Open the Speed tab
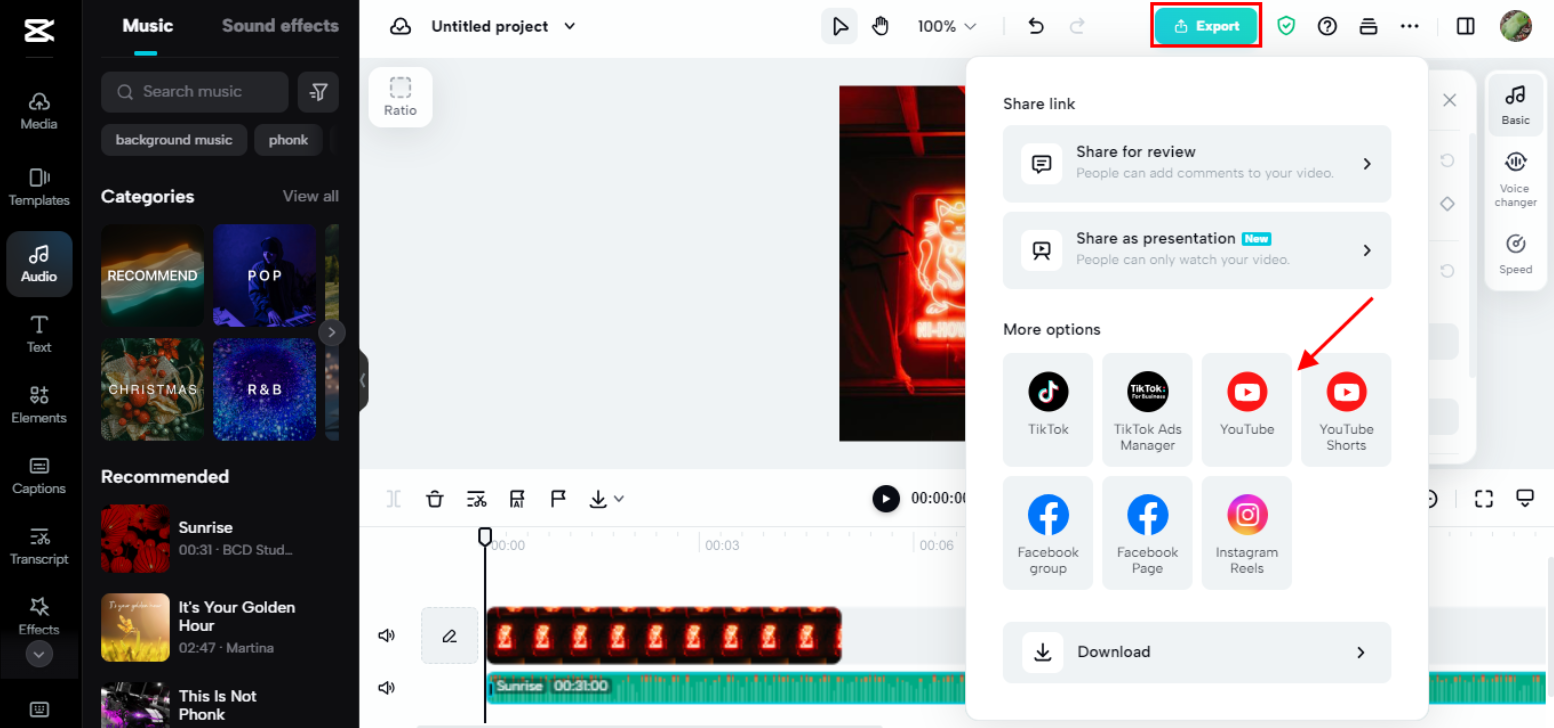 1515,255
